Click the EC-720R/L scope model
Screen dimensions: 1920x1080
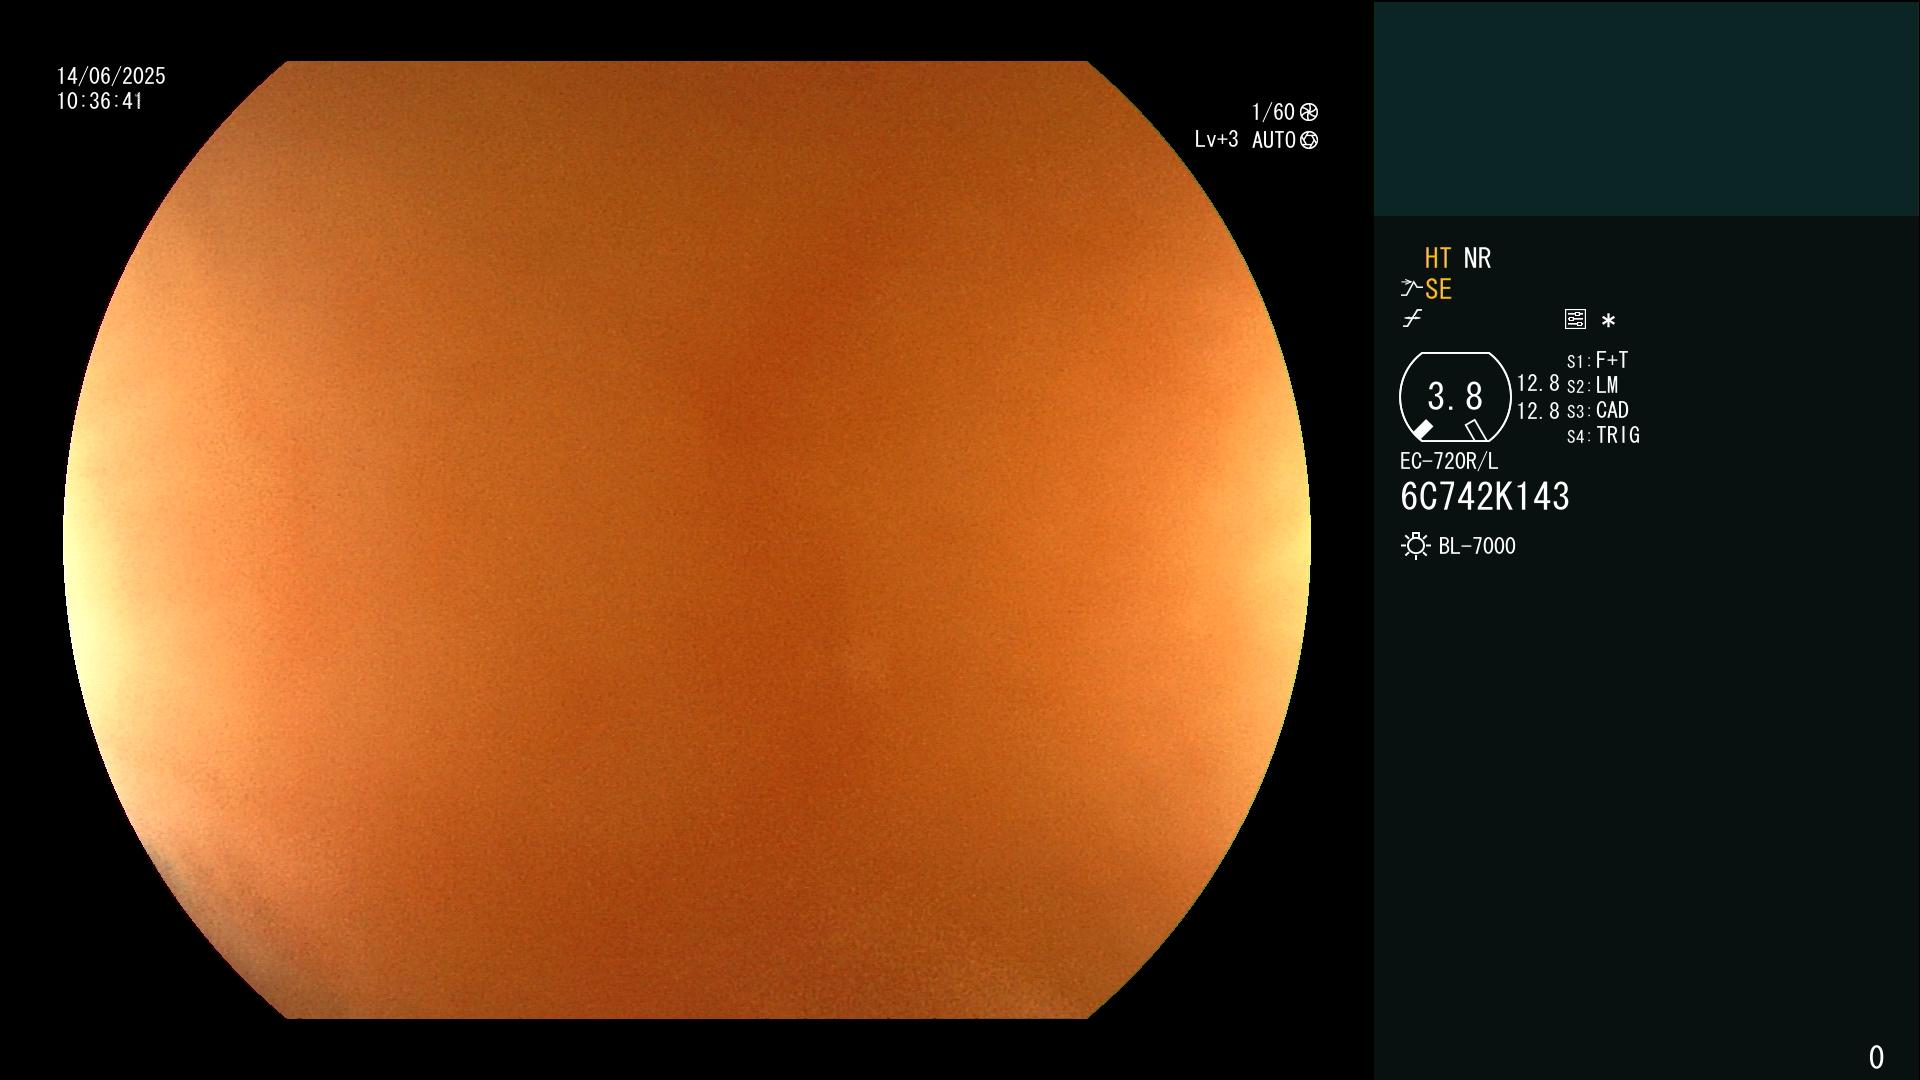click(x=1449, y=461)
